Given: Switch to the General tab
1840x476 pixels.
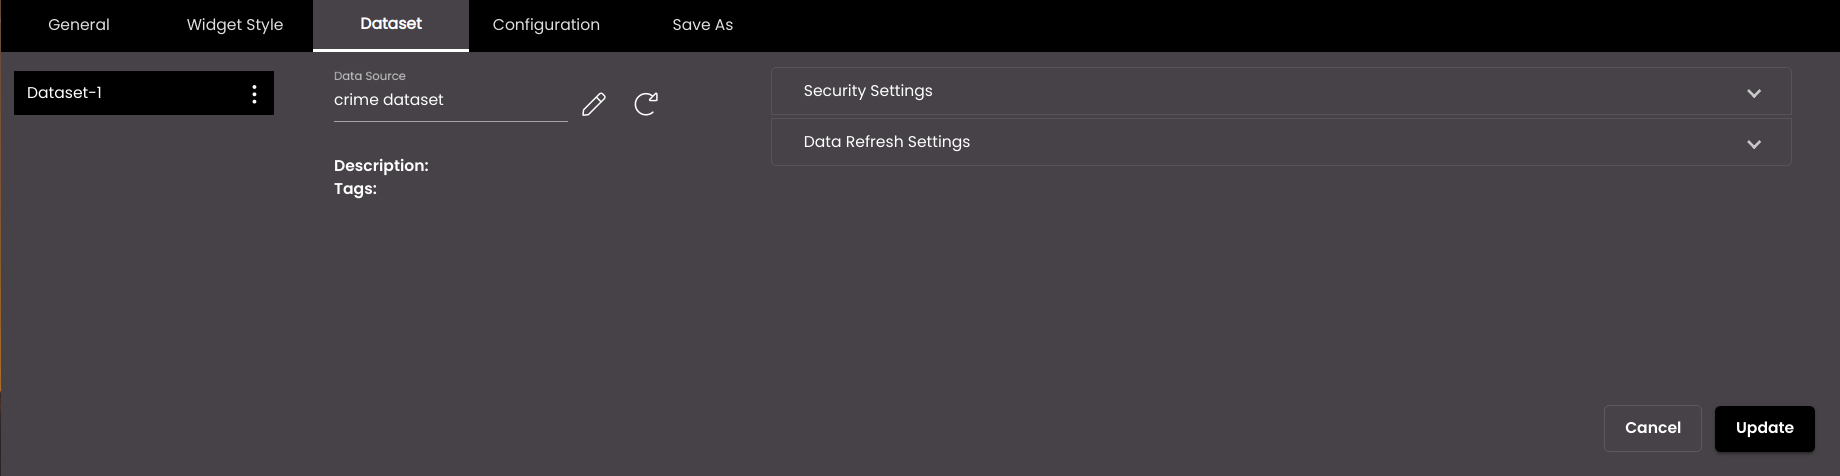Looking at the screenshot, I should (x=79, y=25).
